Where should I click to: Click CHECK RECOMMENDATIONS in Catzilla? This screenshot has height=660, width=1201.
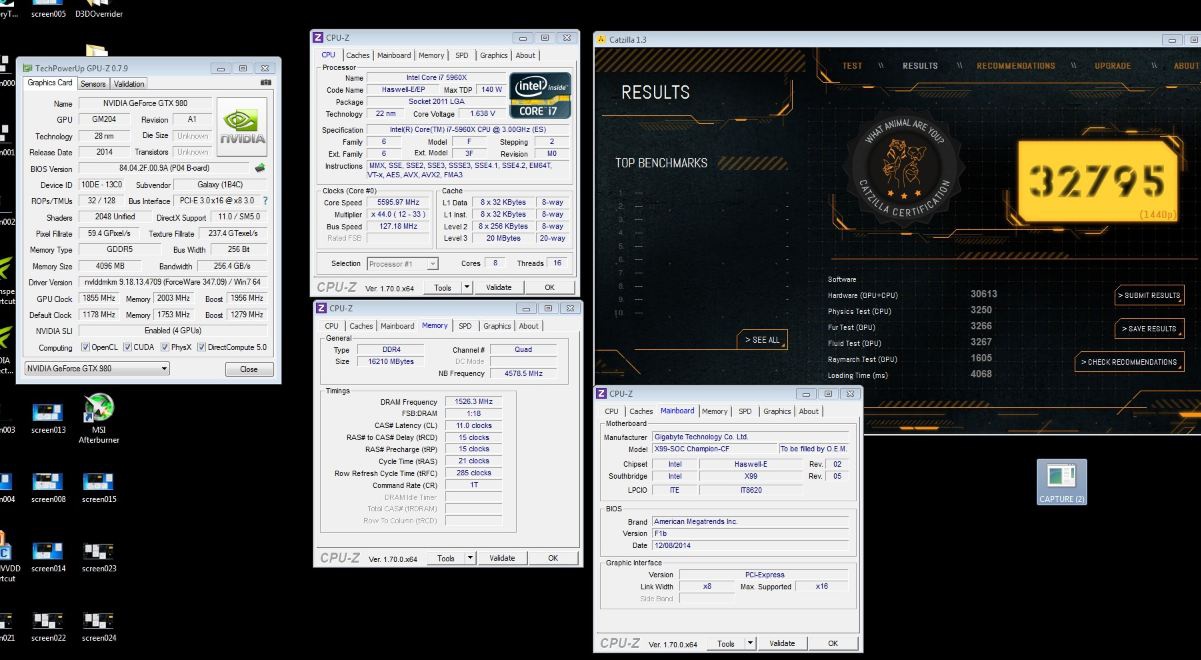point(1130,362)
